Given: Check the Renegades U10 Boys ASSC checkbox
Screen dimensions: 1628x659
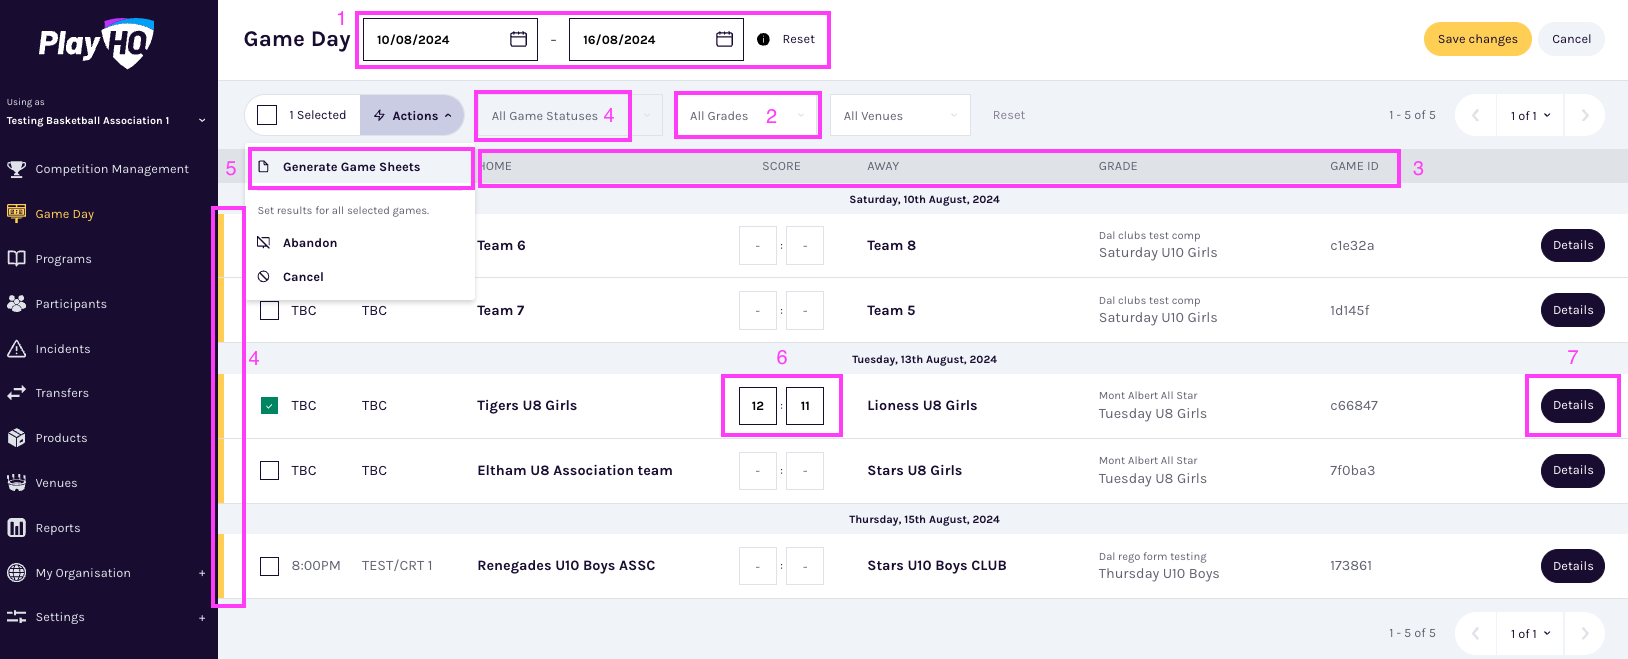Looking at the screenshot, I should pos(269,566).
